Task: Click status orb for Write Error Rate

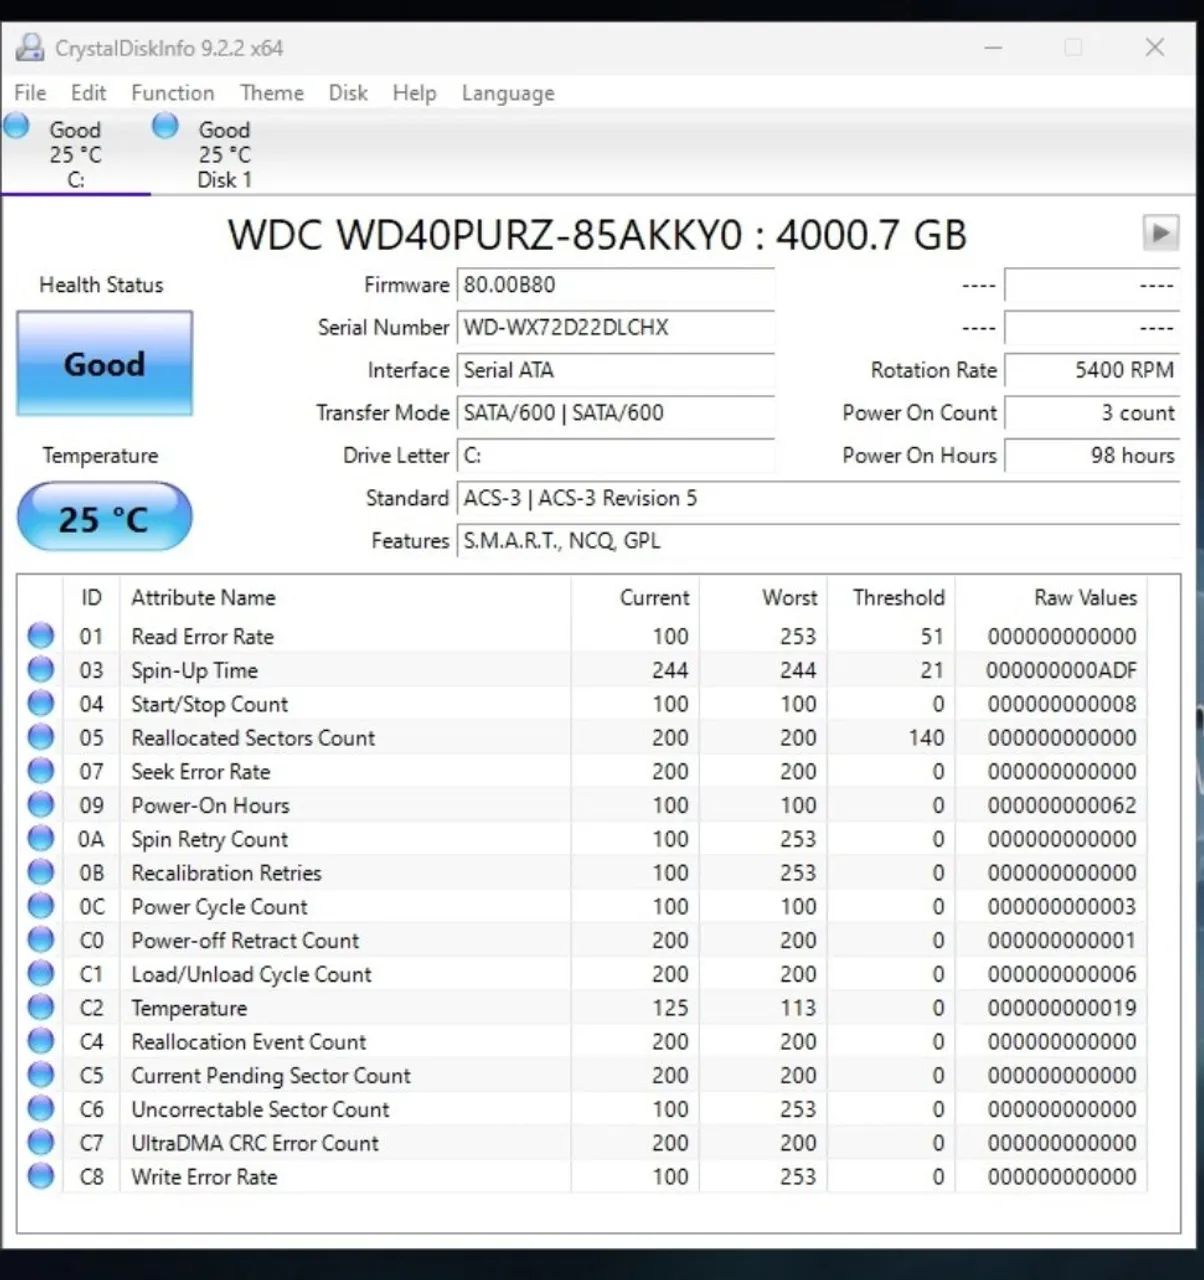Action: tap(41, 1176)
